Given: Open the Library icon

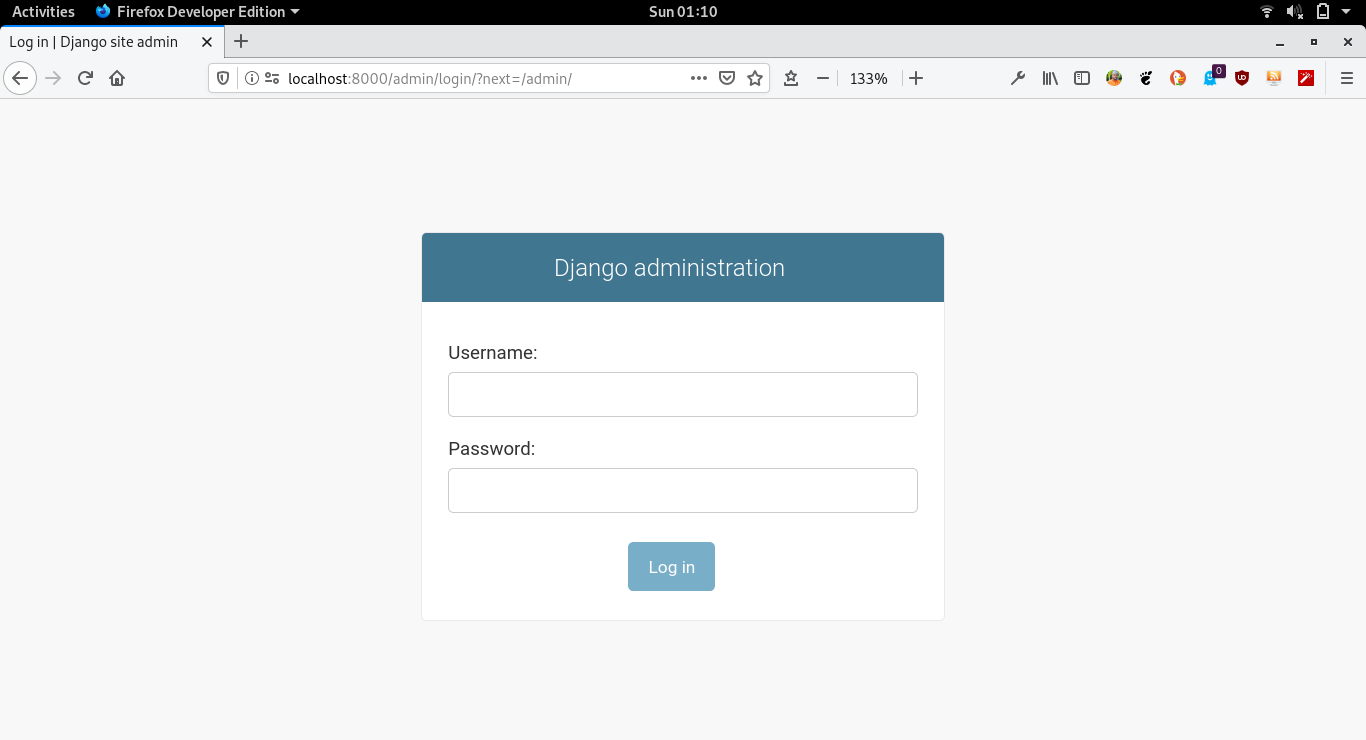Looking at the screenshot, I should pyautogui.click(x=1050, y=78).
